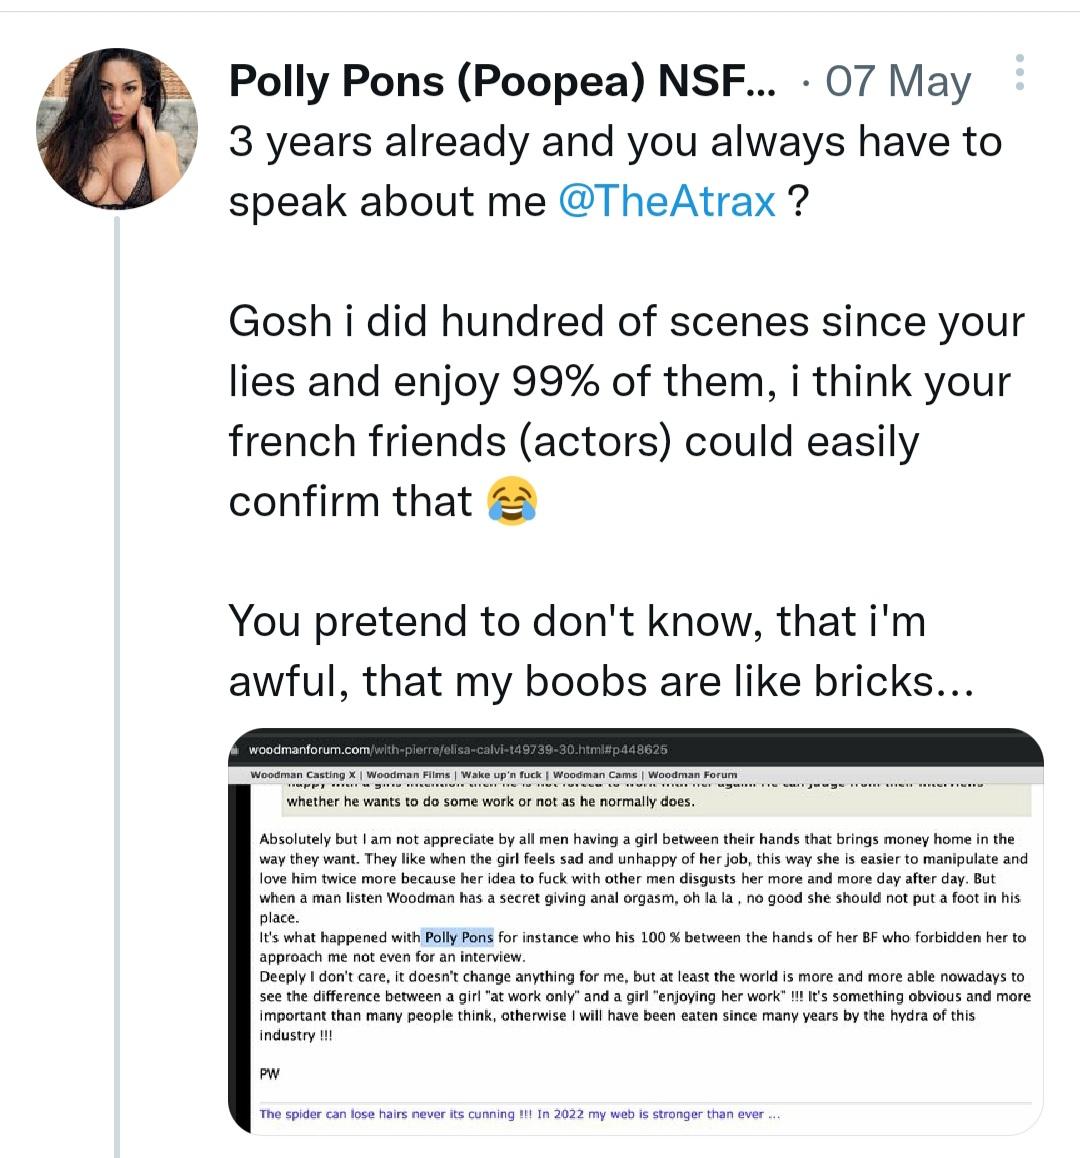Image resolution: width=1080 pixels, height=1158 pixels.
Task: Open the tweet's three-dot more options menu
Action: coord(1019,73)
